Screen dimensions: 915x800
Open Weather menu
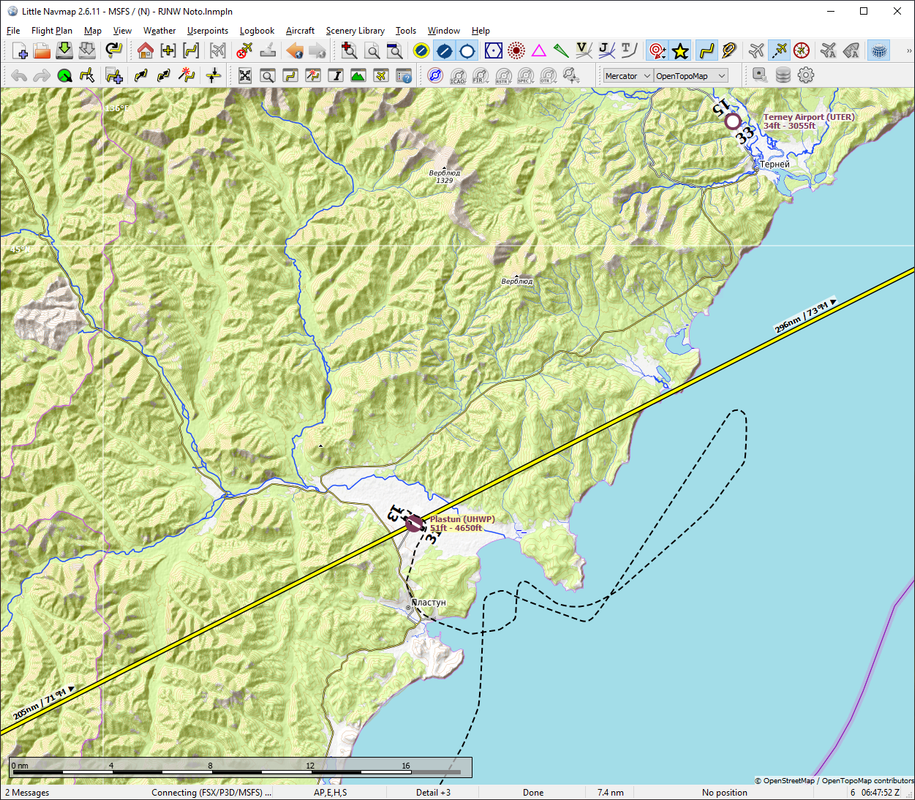(159, 31)
